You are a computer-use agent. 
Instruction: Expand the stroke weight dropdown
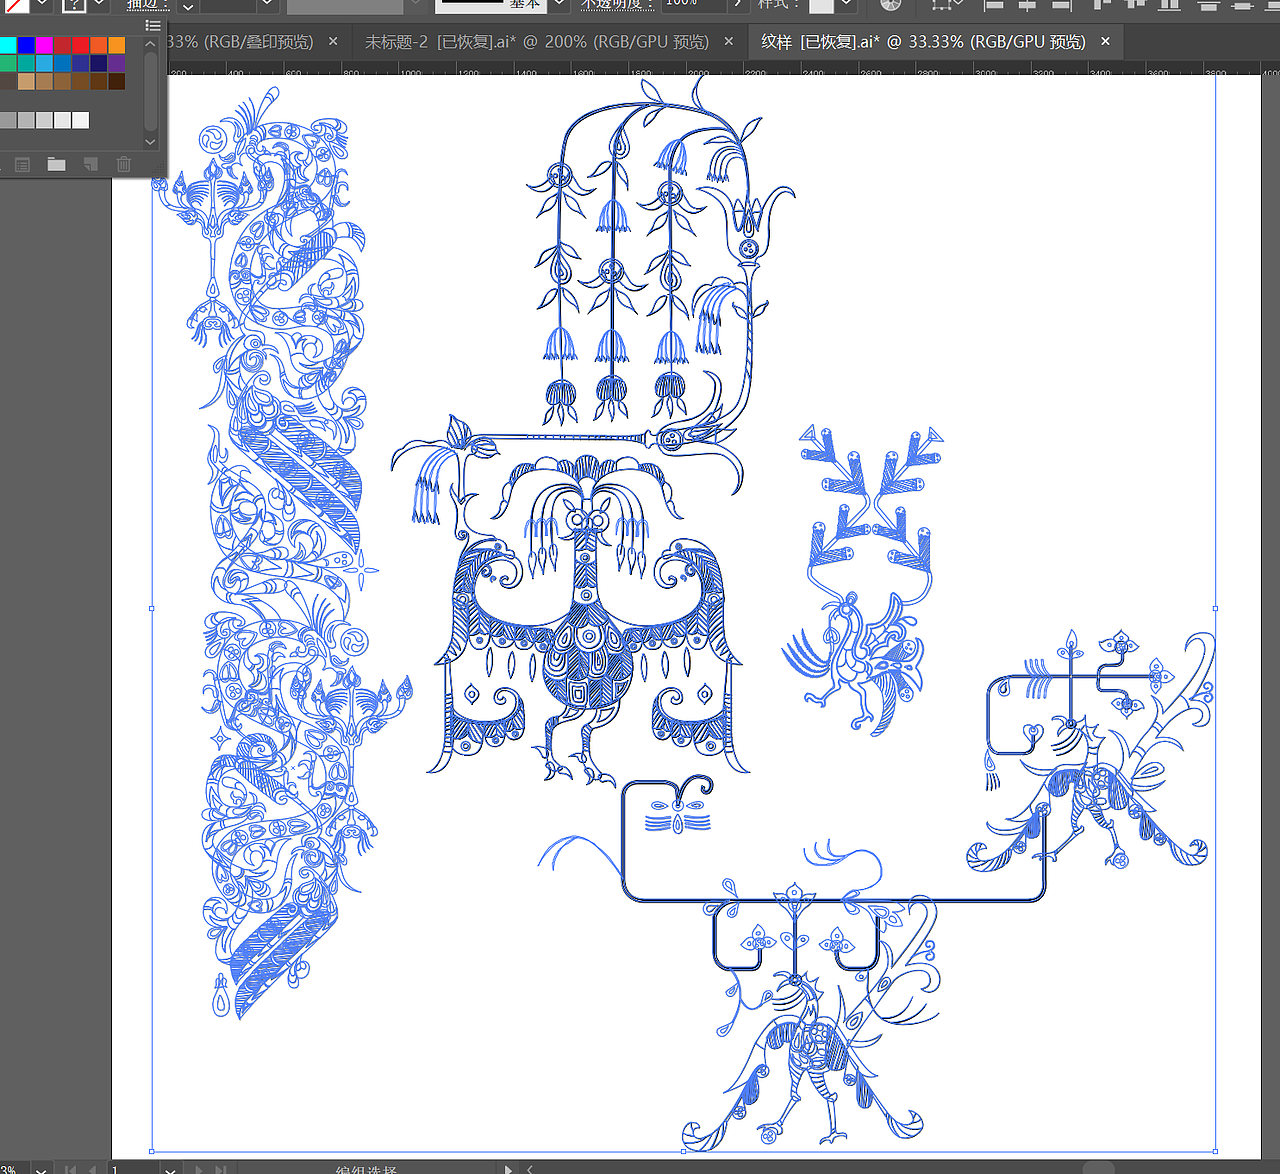coord(267,5)
